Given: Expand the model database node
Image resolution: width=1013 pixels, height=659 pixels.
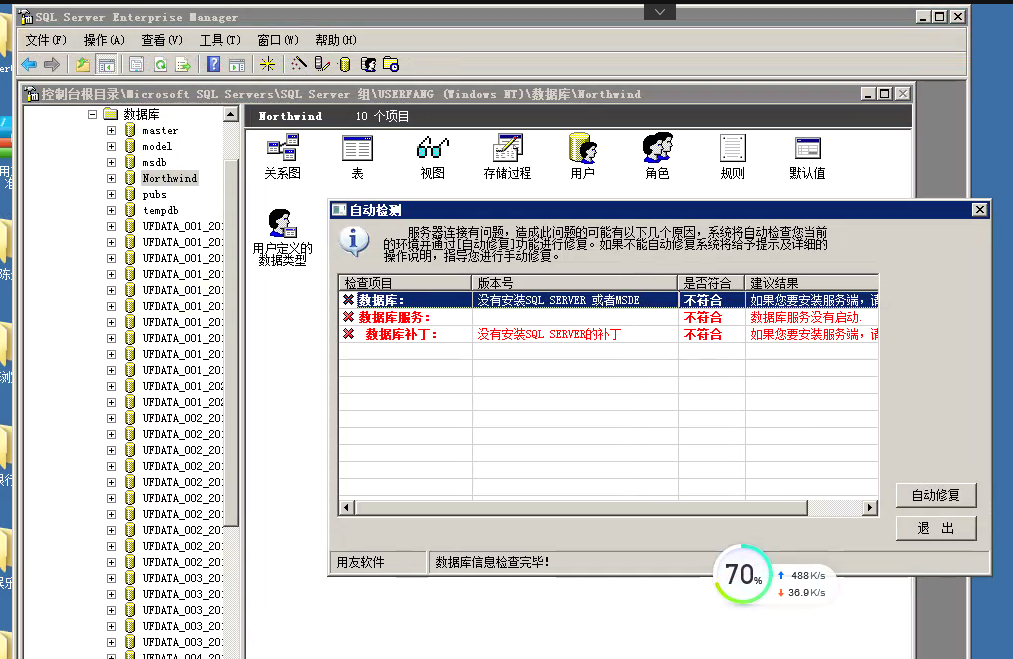Looking at the screenshot, I should [x=111, y=147].
